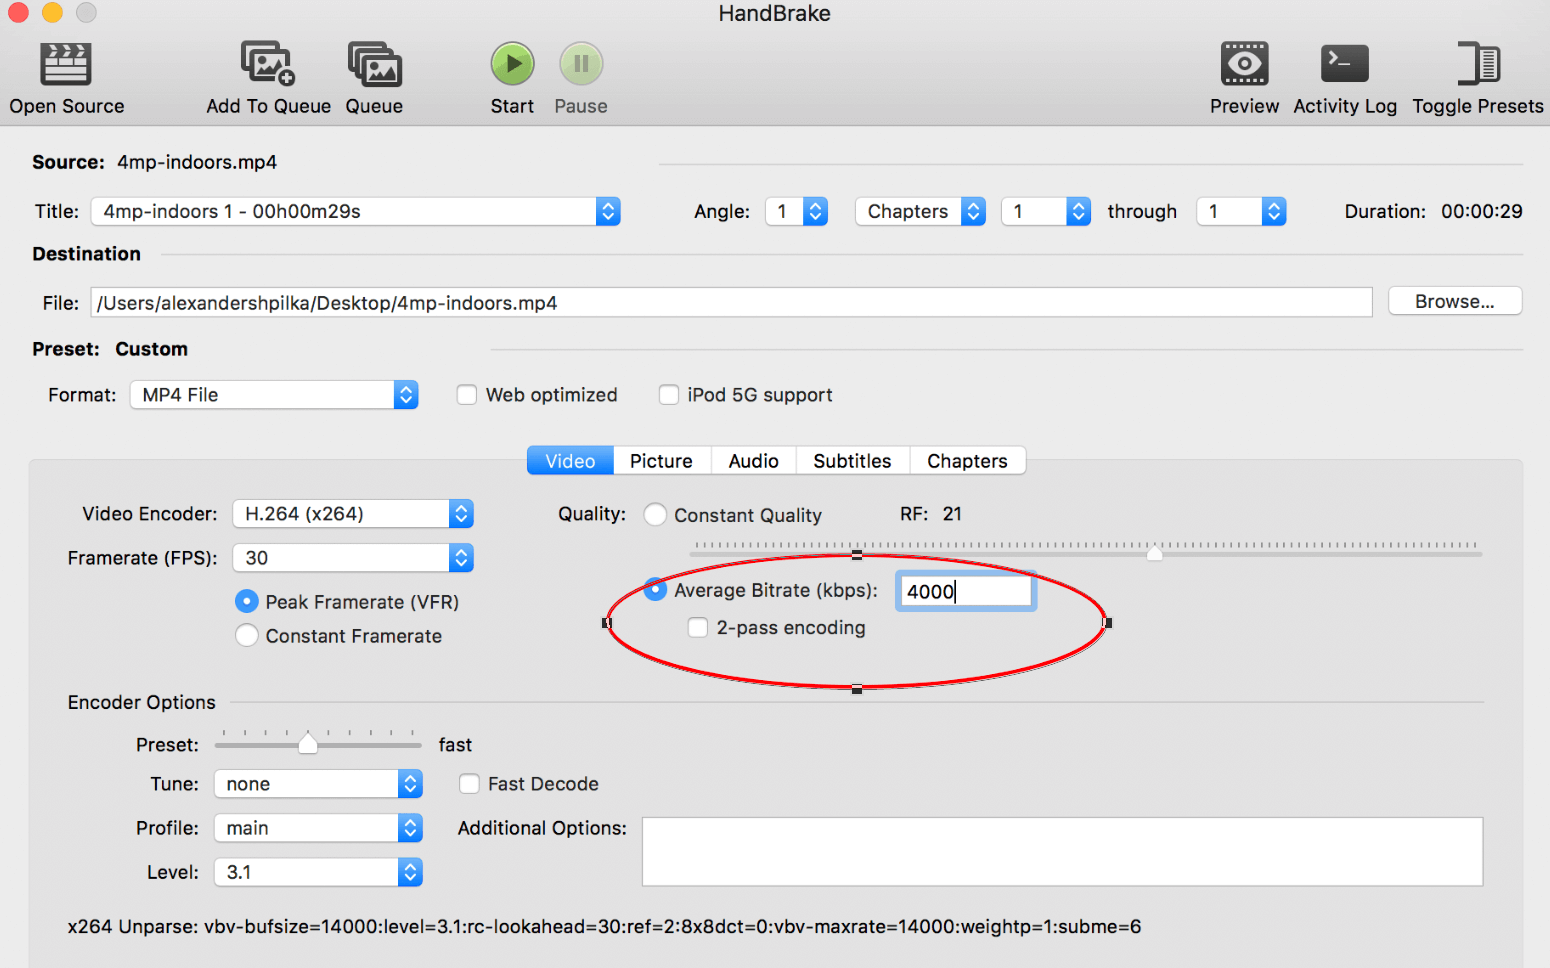The width and height of the screenshot is (1550, 968).
Task: Minimize HandBrake using the yellow button
Action: coord(52,12)
